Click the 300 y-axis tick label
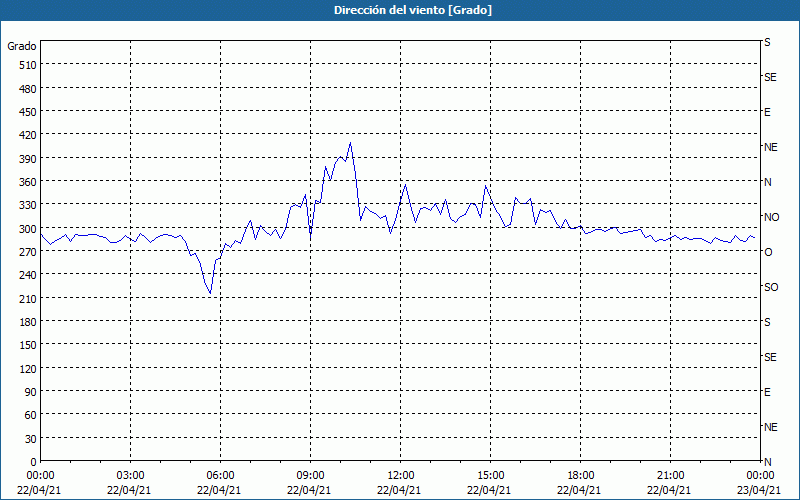Viewport: 800px width, 500px height. tap(29, 229)
